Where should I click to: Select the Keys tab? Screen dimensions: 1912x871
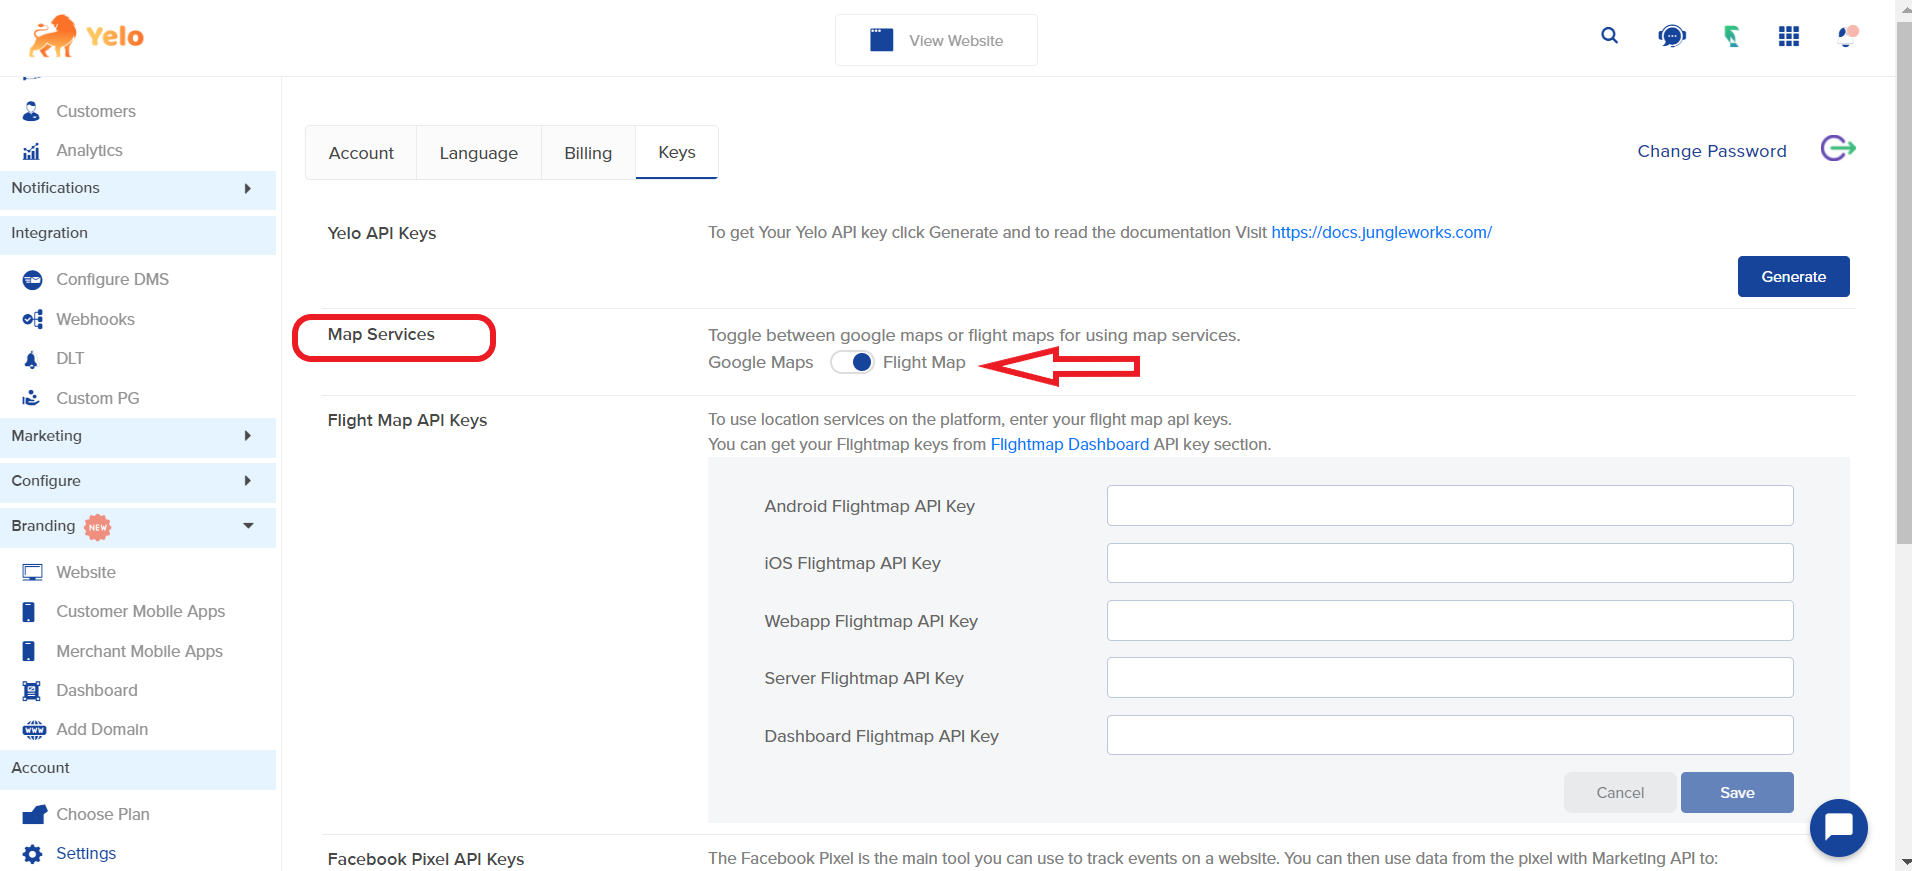[x=677, y=152]
